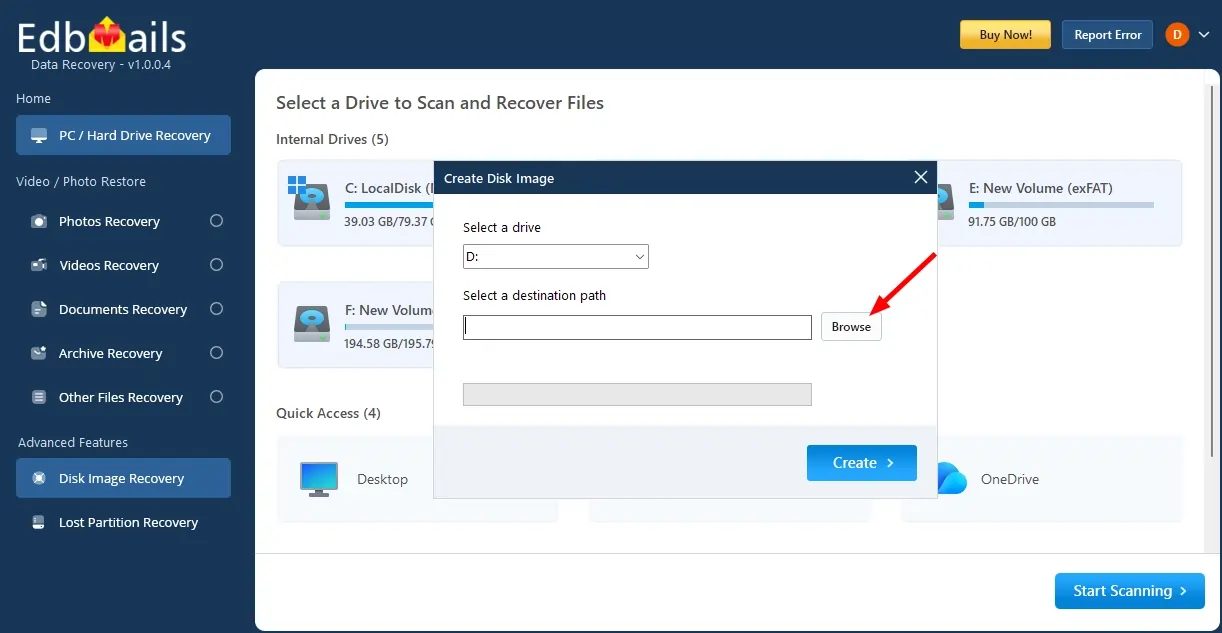Click the Browse button
Screen dimensions: 1222x633
[x=851, y=327]
